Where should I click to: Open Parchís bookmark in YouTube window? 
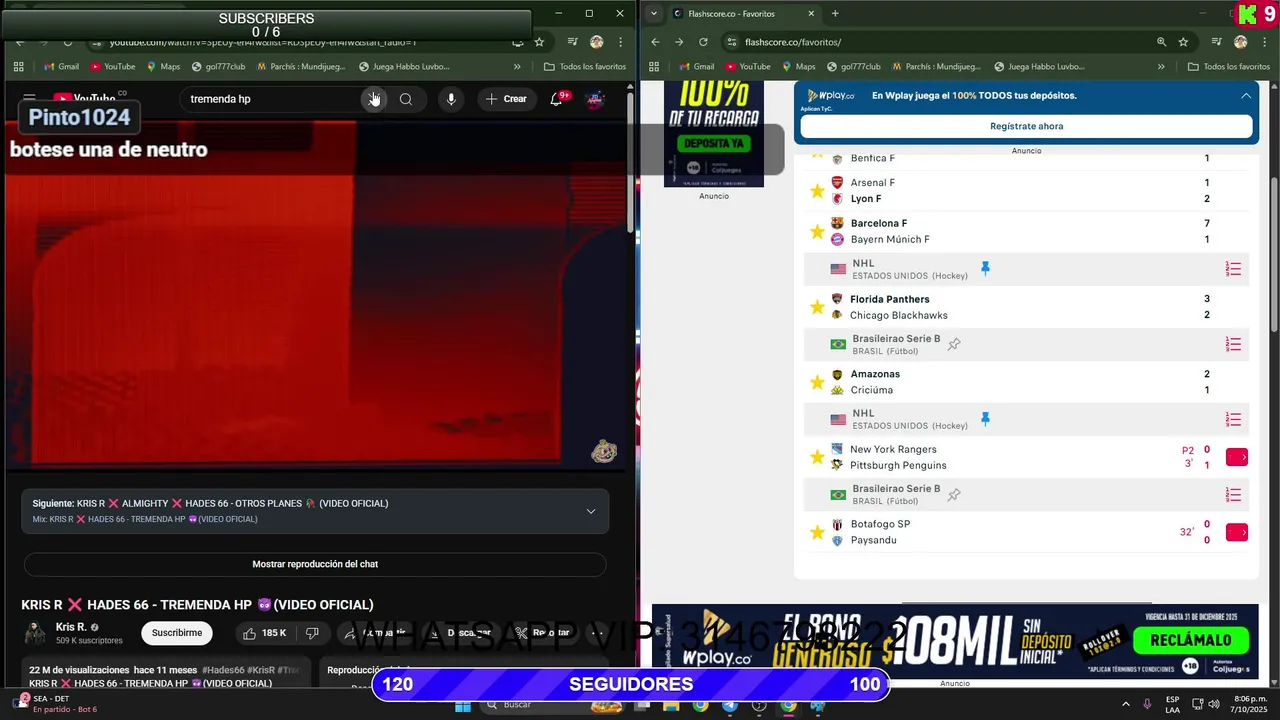302,67
